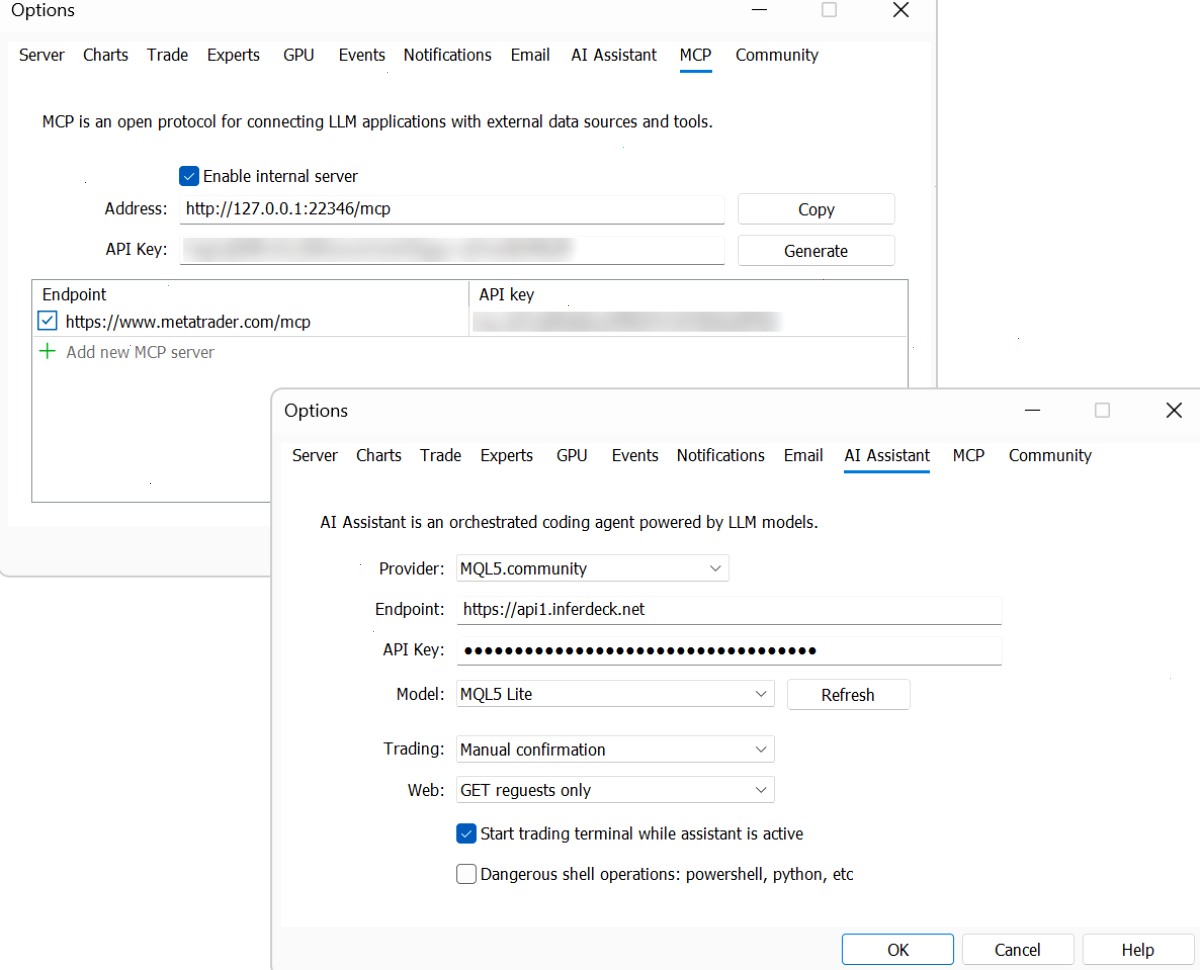Refresh the model list
The height and width of the screenshot is (970, 1200).
coord(848,695)
